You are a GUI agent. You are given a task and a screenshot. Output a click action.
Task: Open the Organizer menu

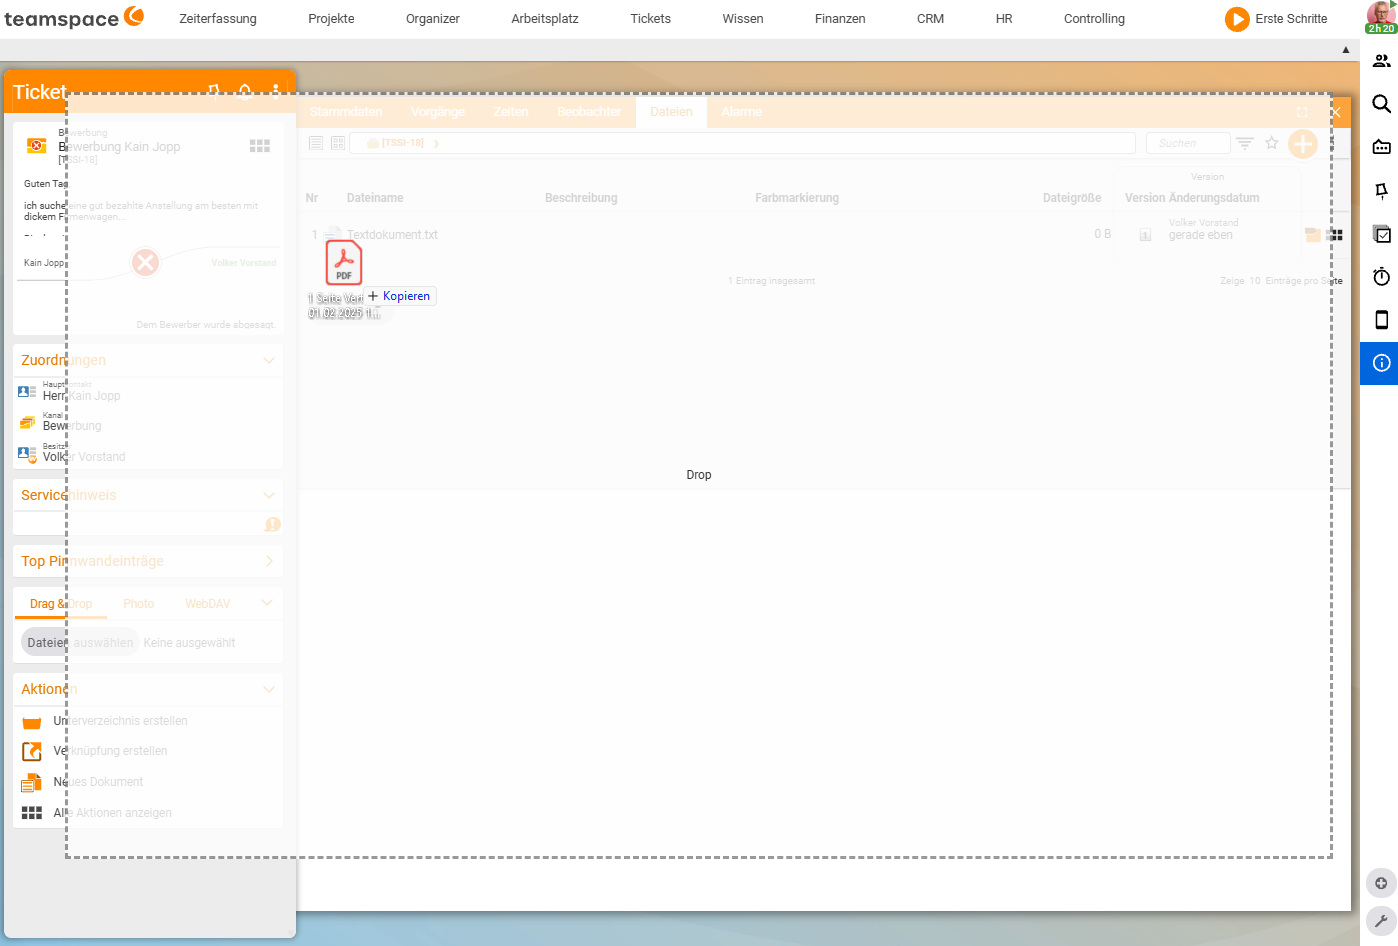point(433,18)
